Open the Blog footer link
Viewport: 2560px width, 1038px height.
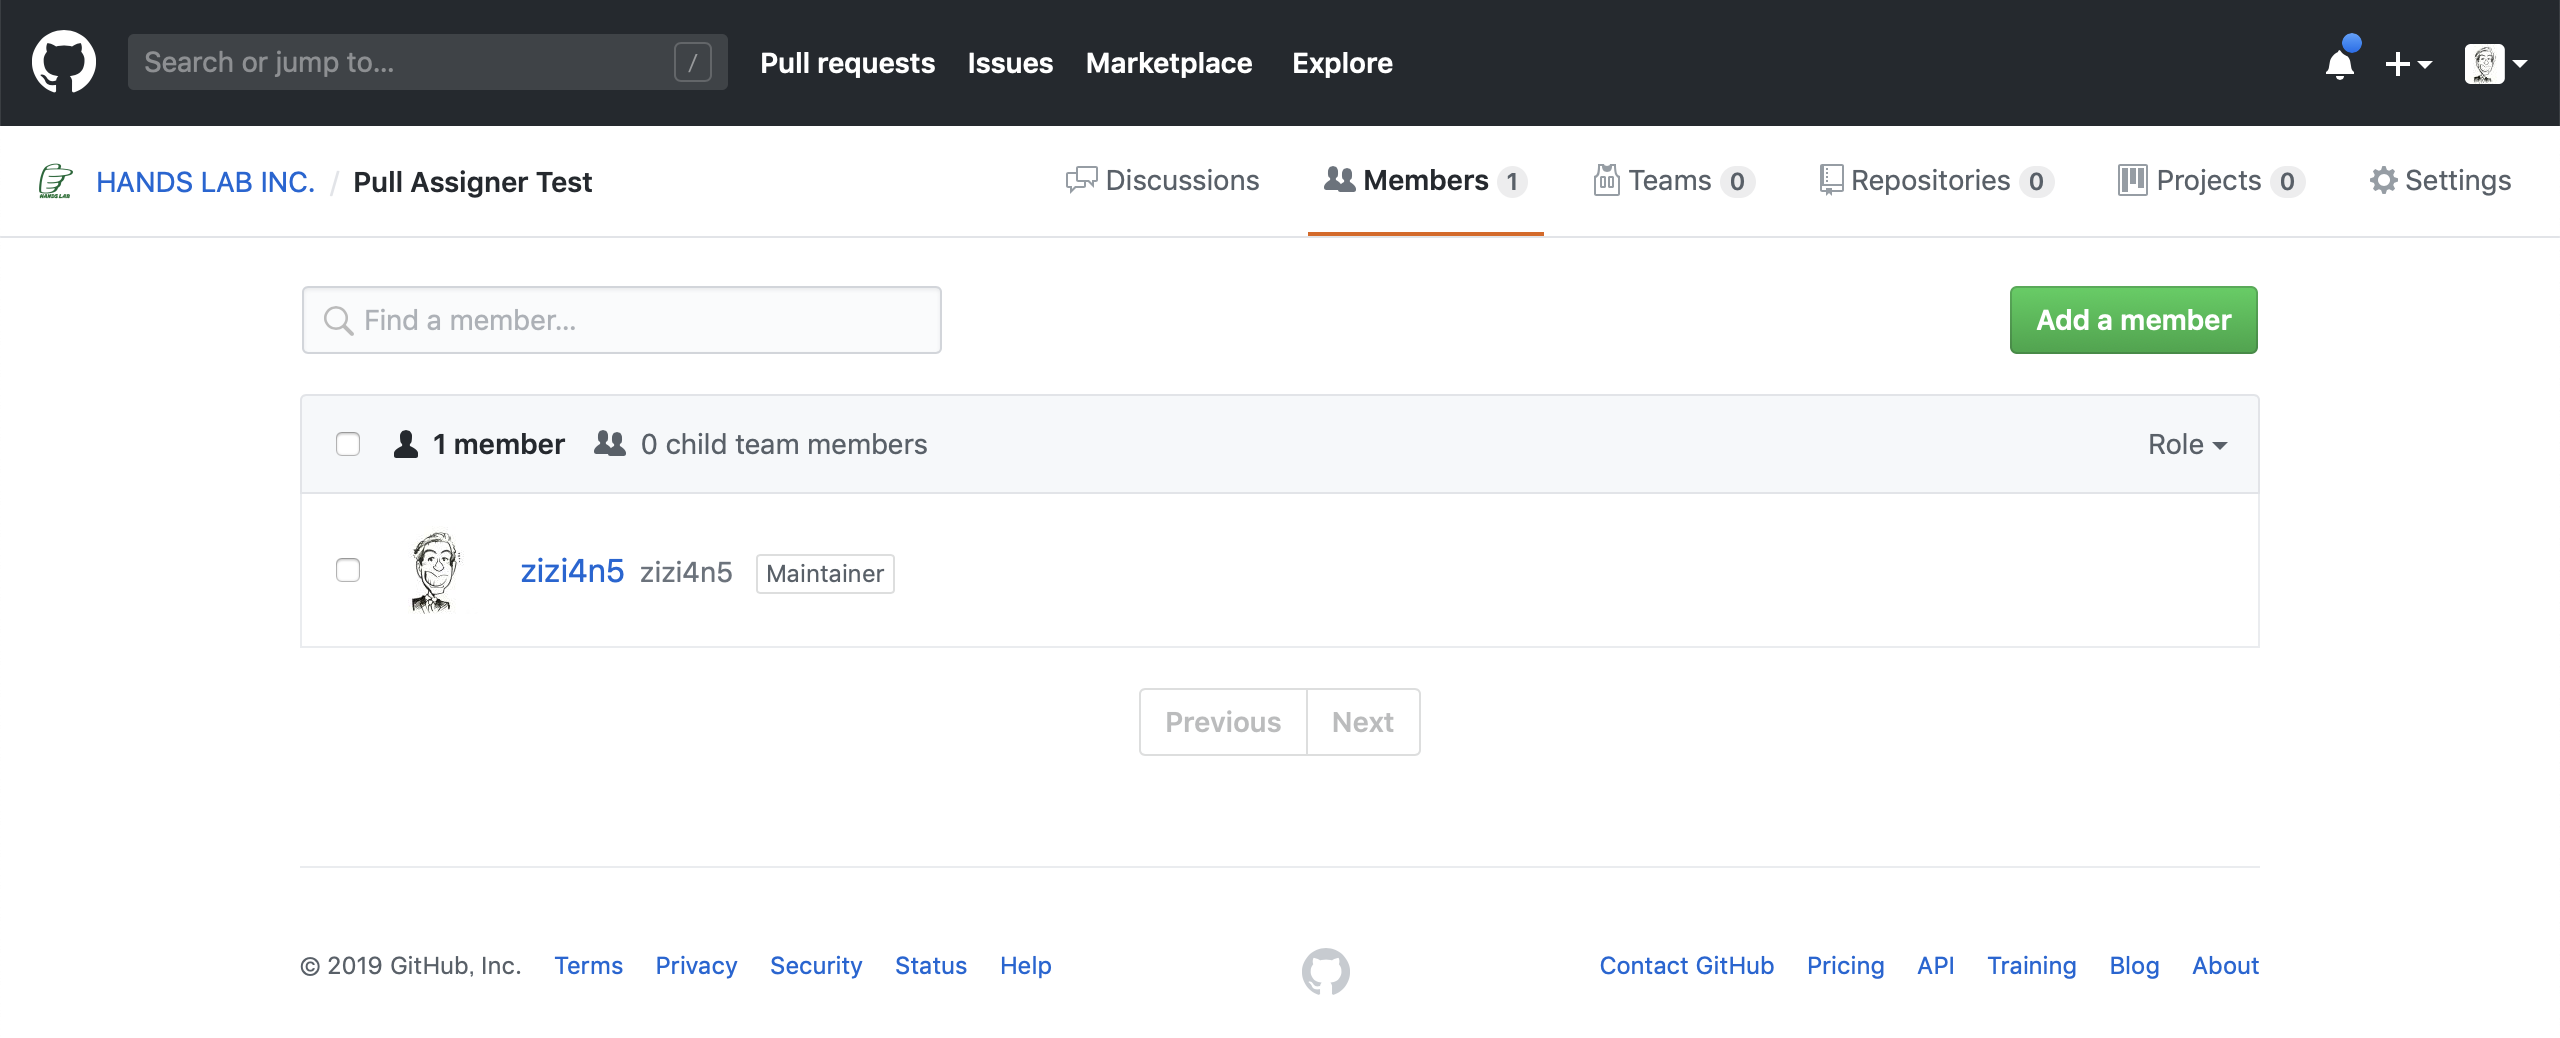point(2135,966)
